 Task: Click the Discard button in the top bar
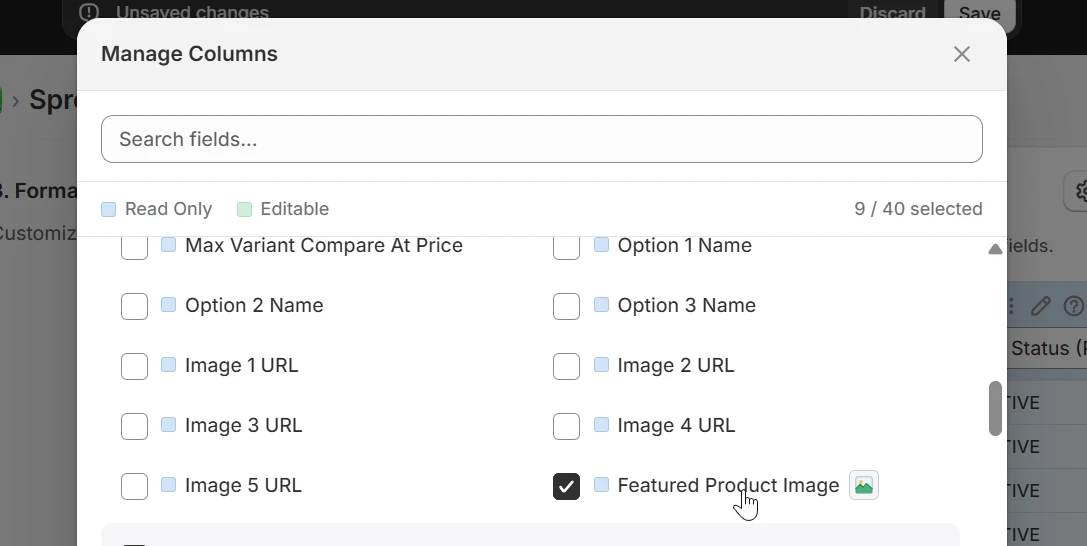[892, 13]
